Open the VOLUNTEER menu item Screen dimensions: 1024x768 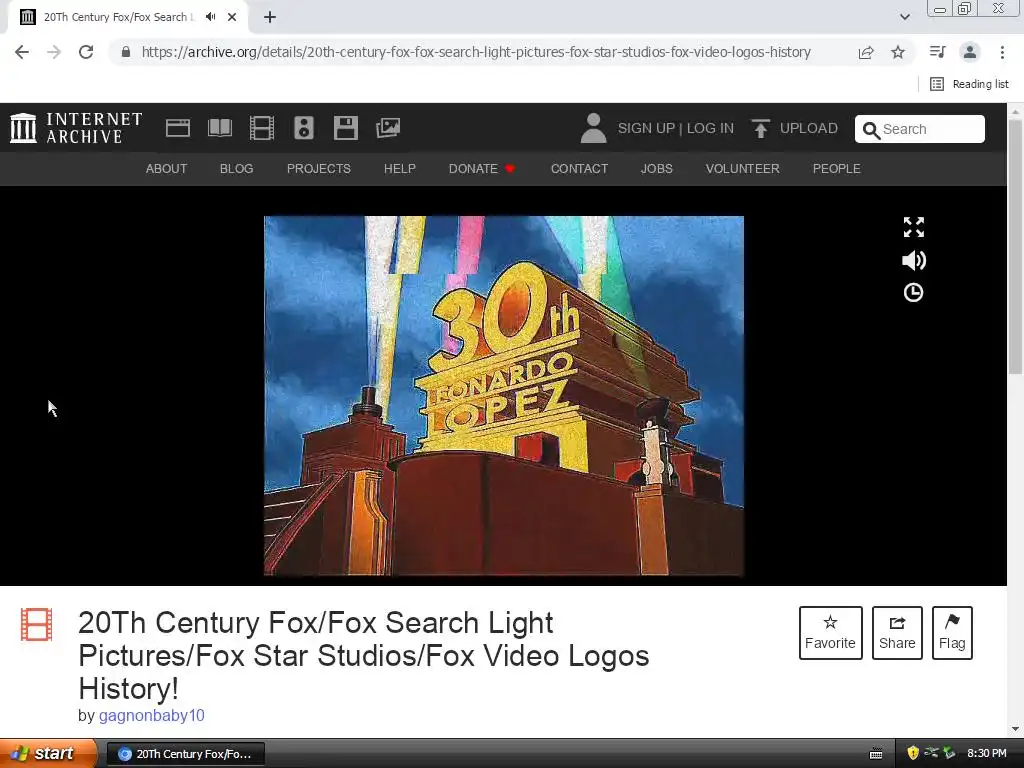[x=743, y=169]
